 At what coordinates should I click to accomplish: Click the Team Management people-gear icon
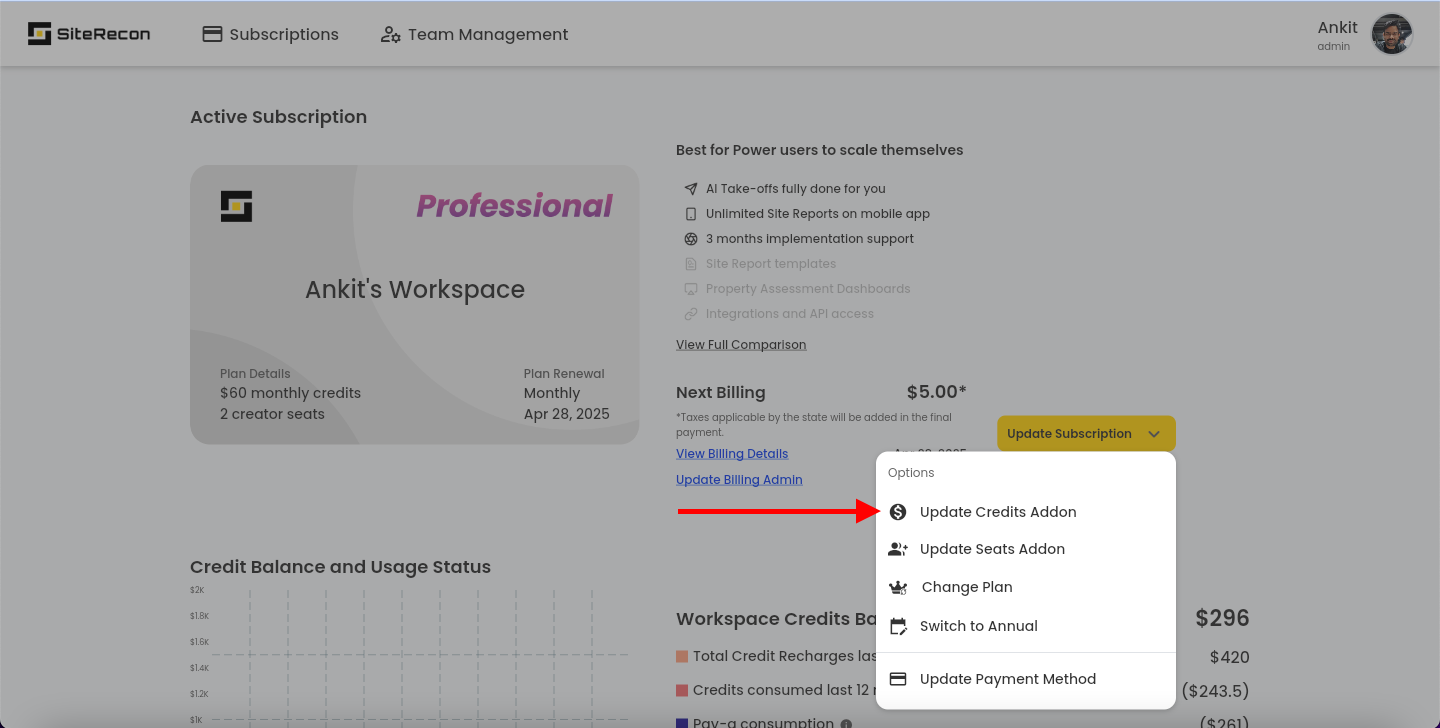(390, 35)
